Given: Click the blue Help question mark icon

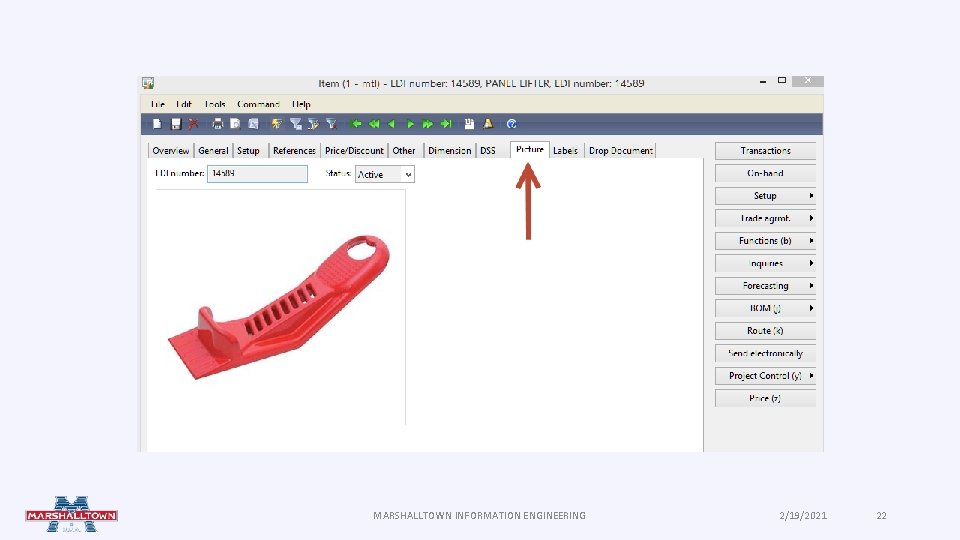Looking at the screenshot, I should pos(512,124).
